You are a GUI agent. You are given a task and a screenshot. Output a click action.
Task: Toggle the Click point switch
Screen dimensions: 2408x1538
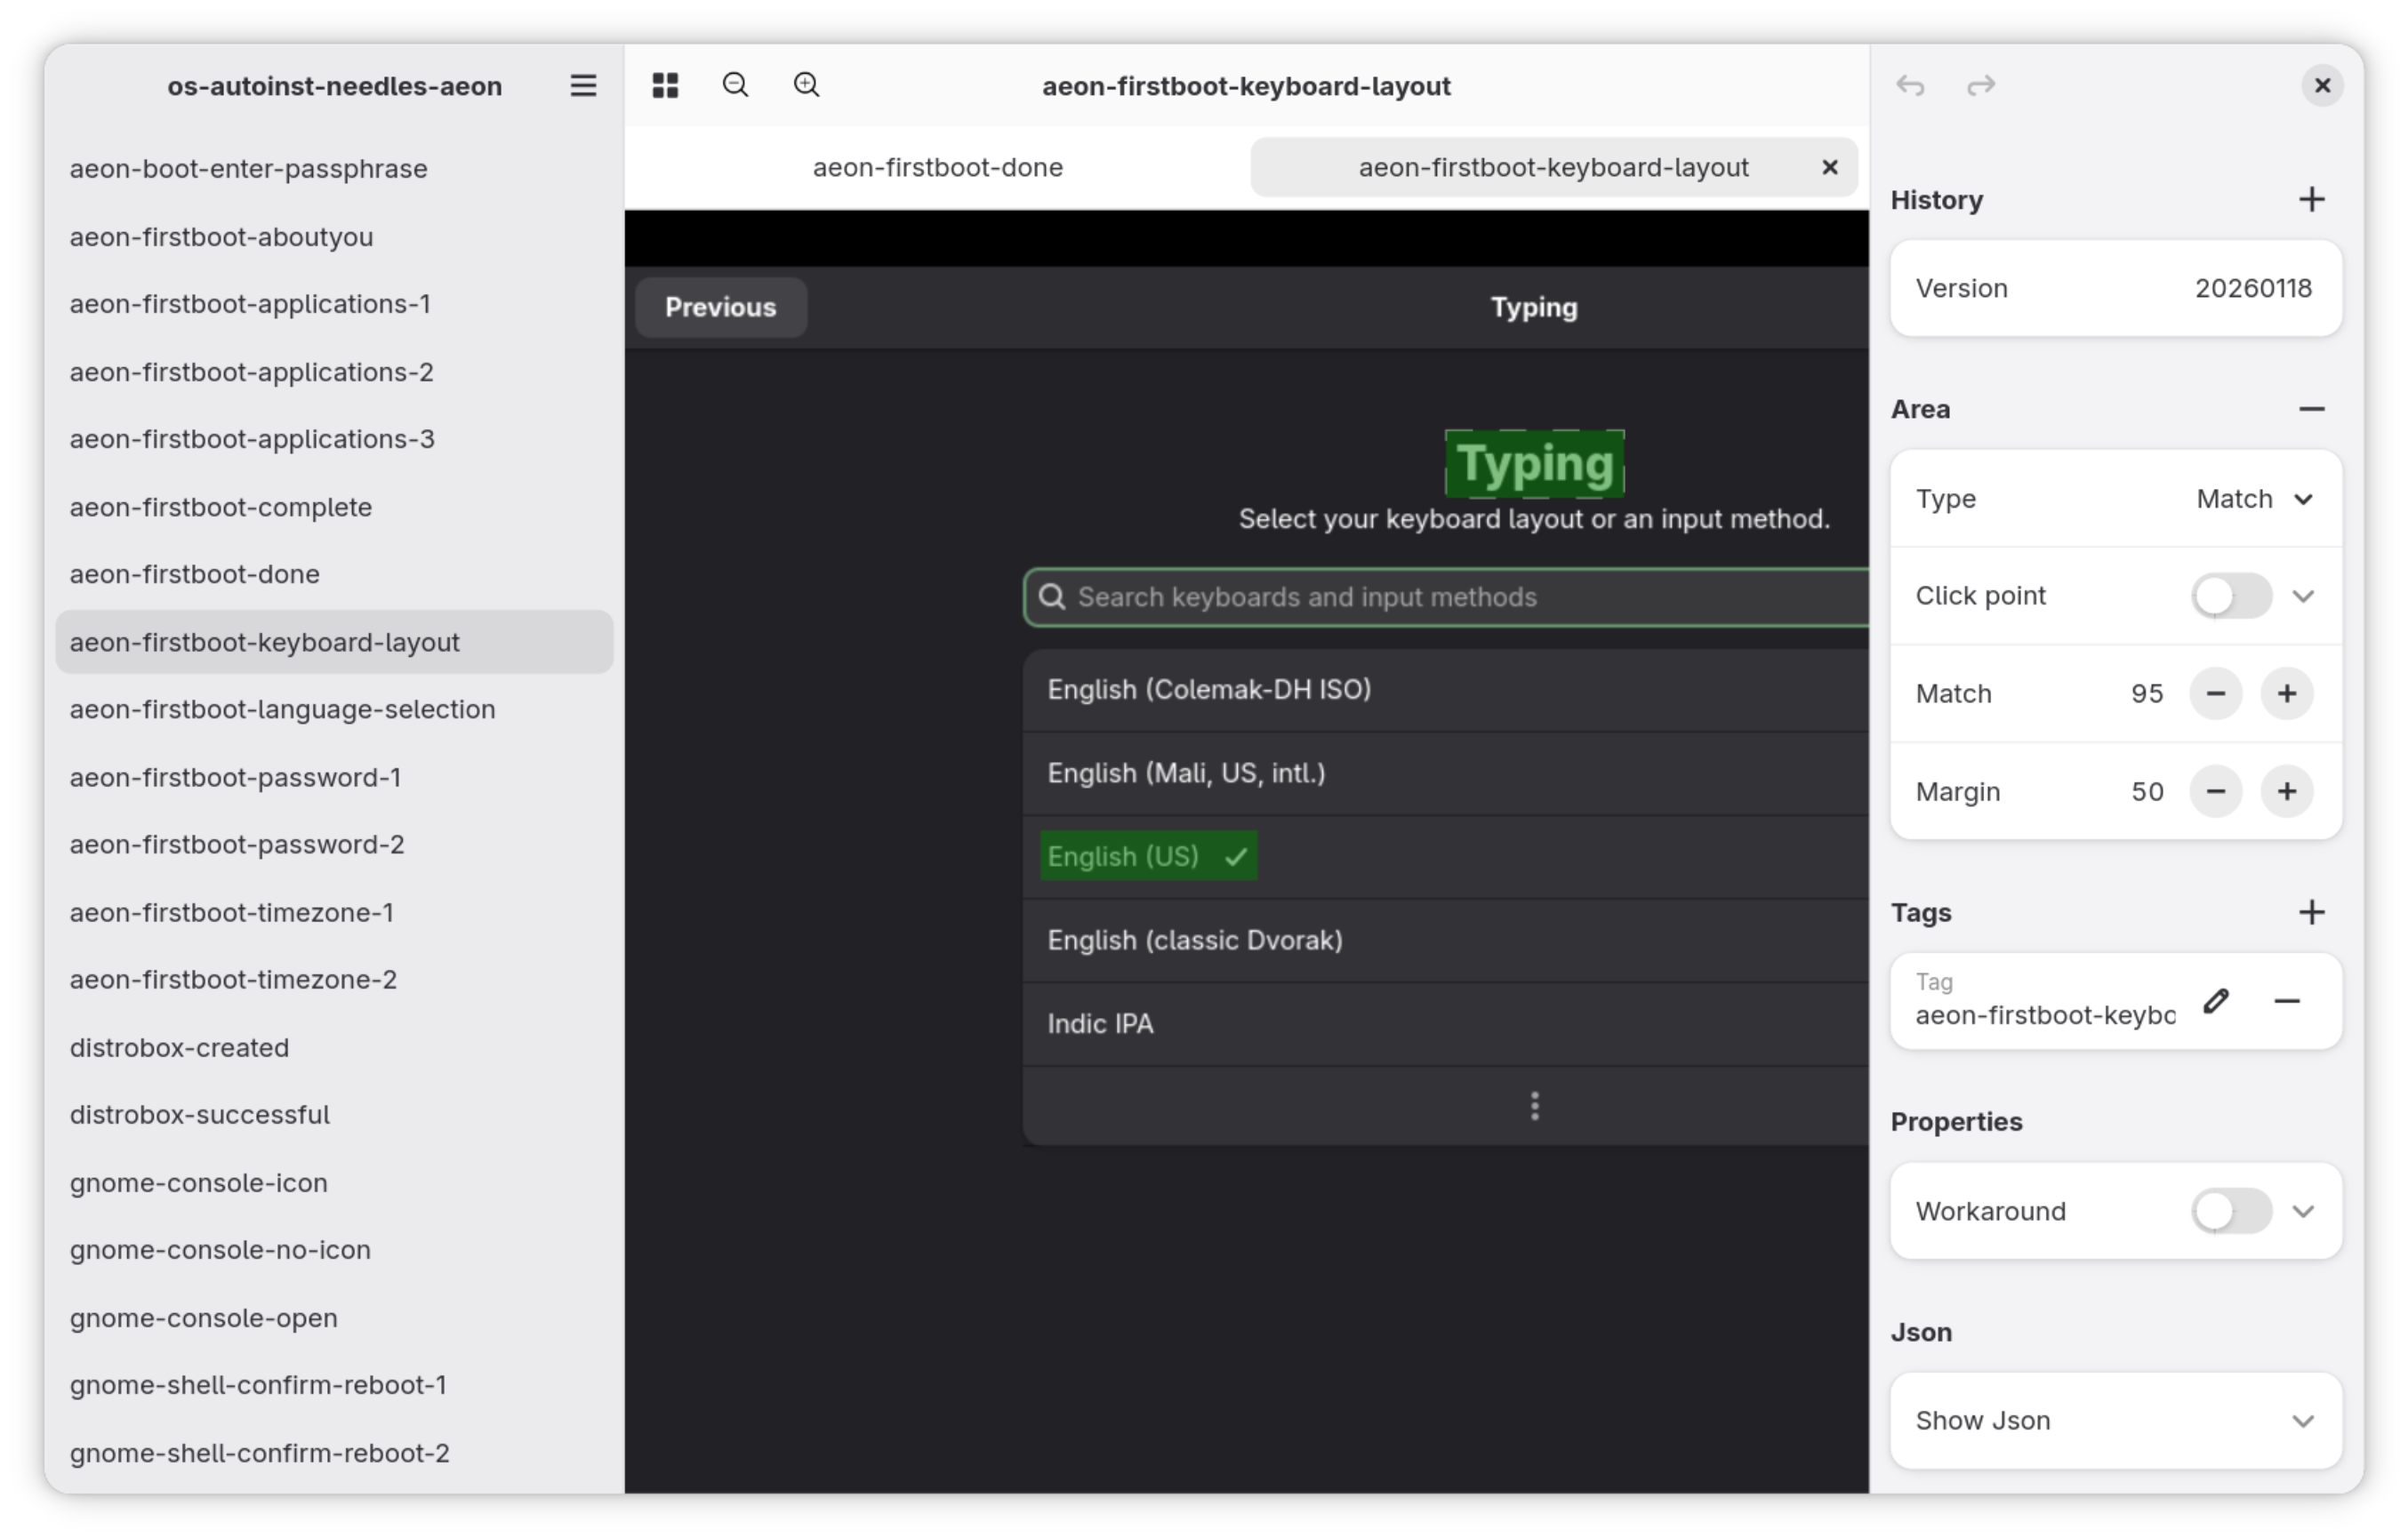pyautogui.click(x=2231, y=596)
